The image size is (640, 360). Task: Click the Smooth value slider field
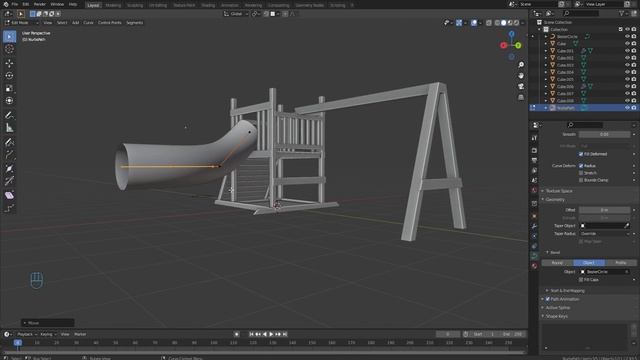[604, 134]
